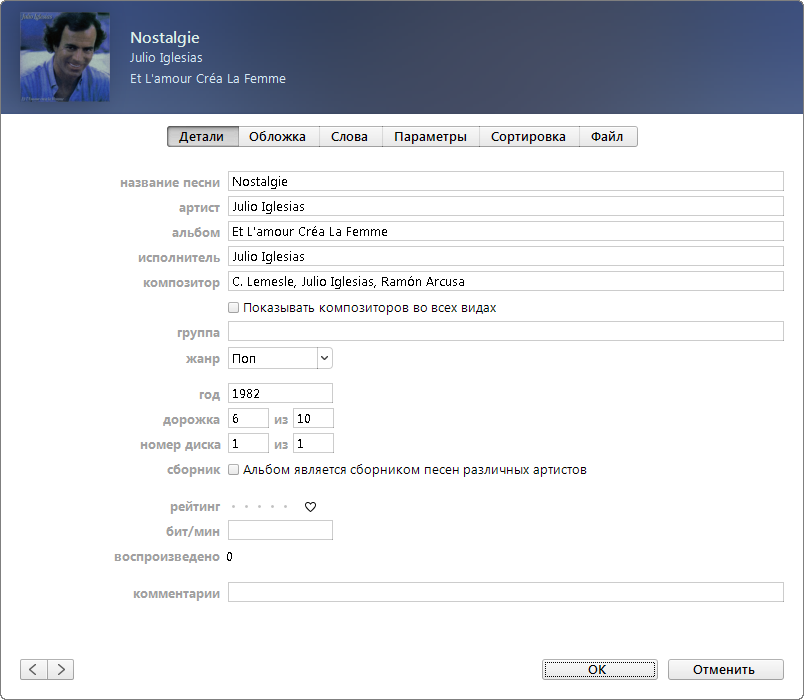Image resolution: width=804 pixels, height=700 pixels.
Task: Toggle the 'Альбом является сборником' checkbox
Action: [234, 470]
